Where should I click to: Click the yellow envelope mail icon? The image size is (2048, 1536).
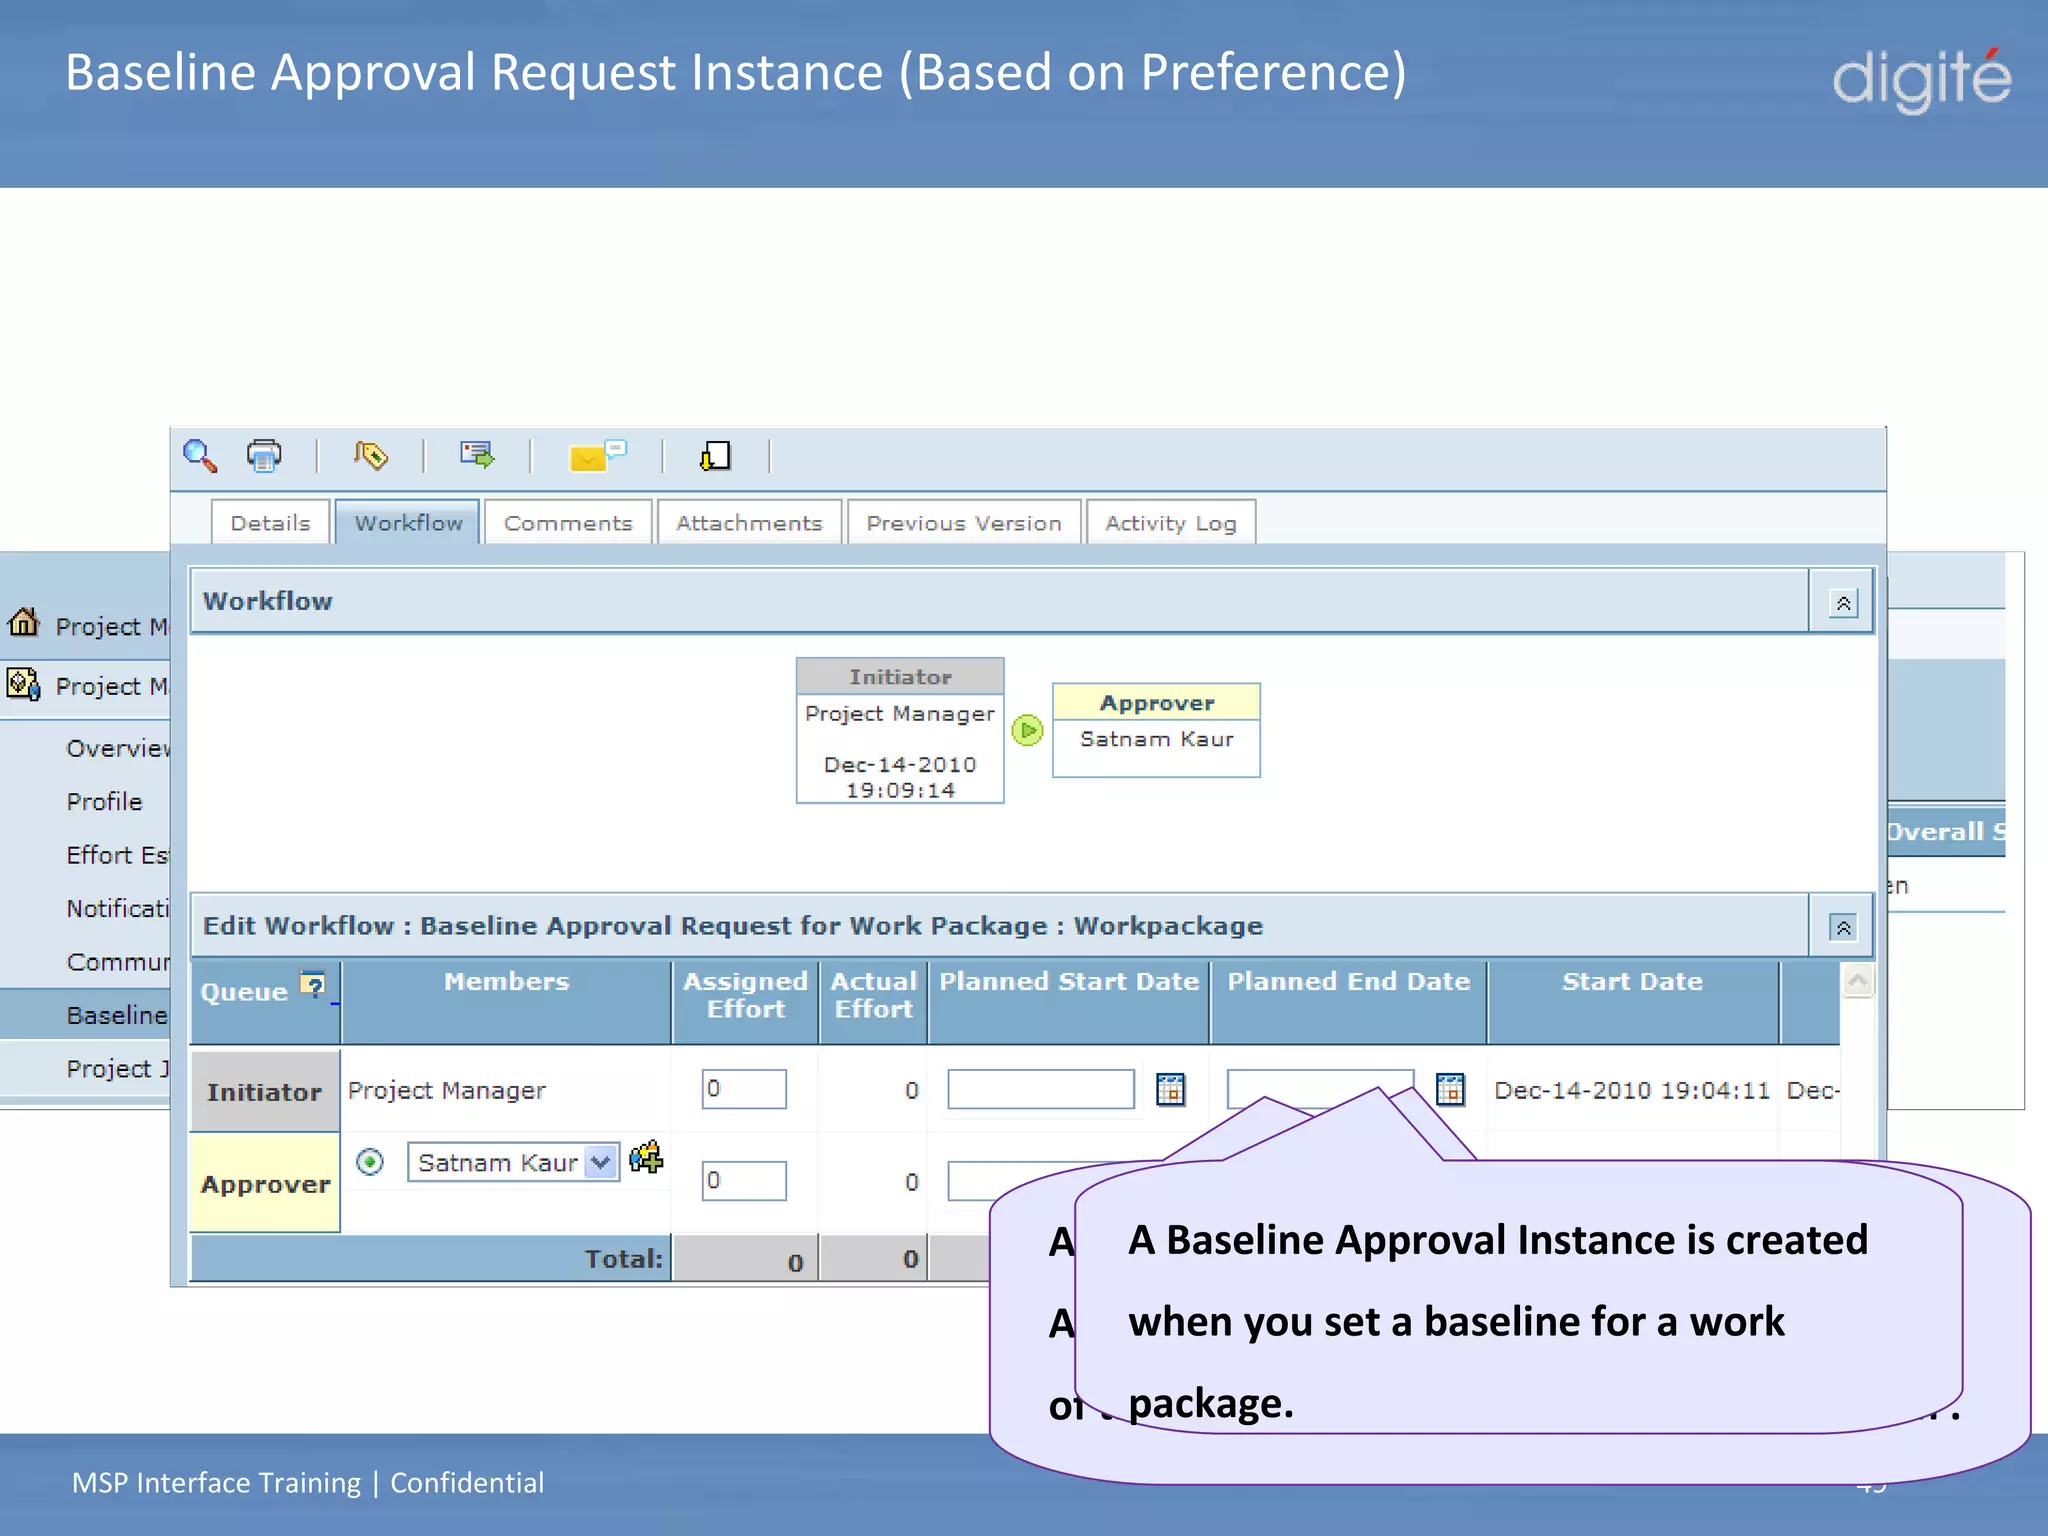click(597, 456)
